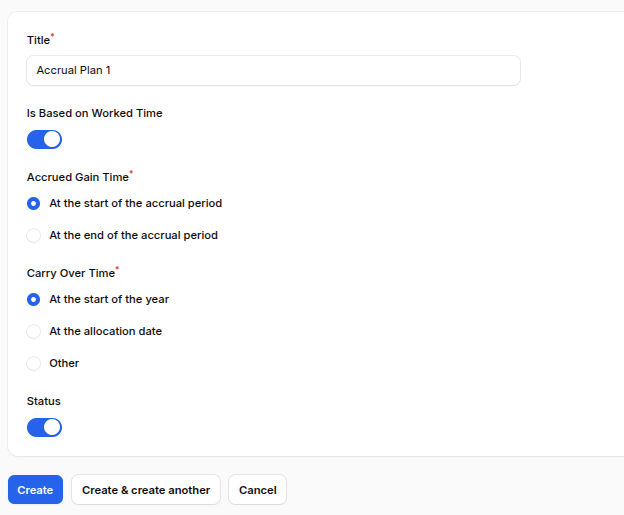
Task: Click the 'At the allocation date' label text
Action: [105, 331]
